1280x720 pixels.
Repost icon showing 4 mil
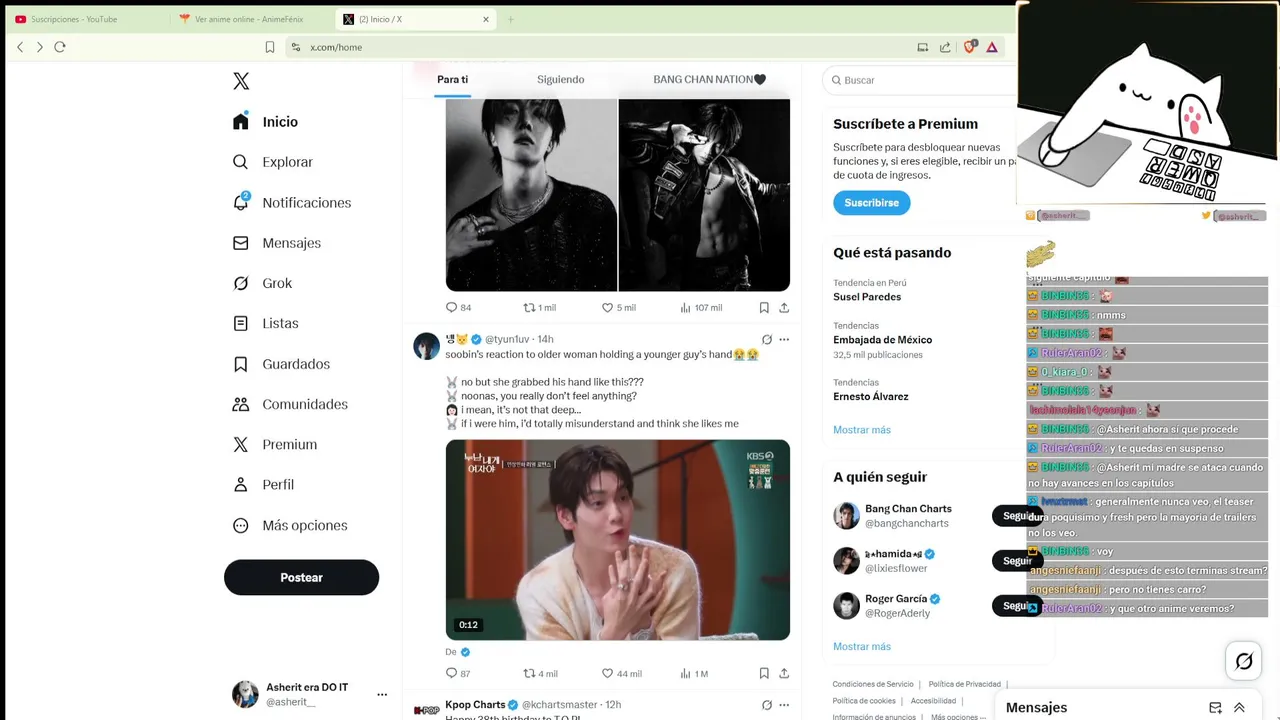pyautogui.click(x=530, y=673)
